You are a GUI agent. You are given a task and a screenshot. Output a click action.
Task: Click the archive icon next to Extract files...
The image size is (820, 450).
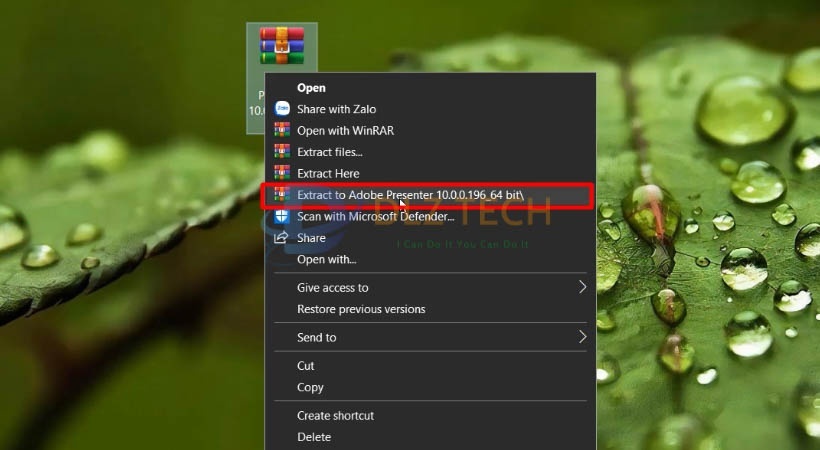point(282,152)
